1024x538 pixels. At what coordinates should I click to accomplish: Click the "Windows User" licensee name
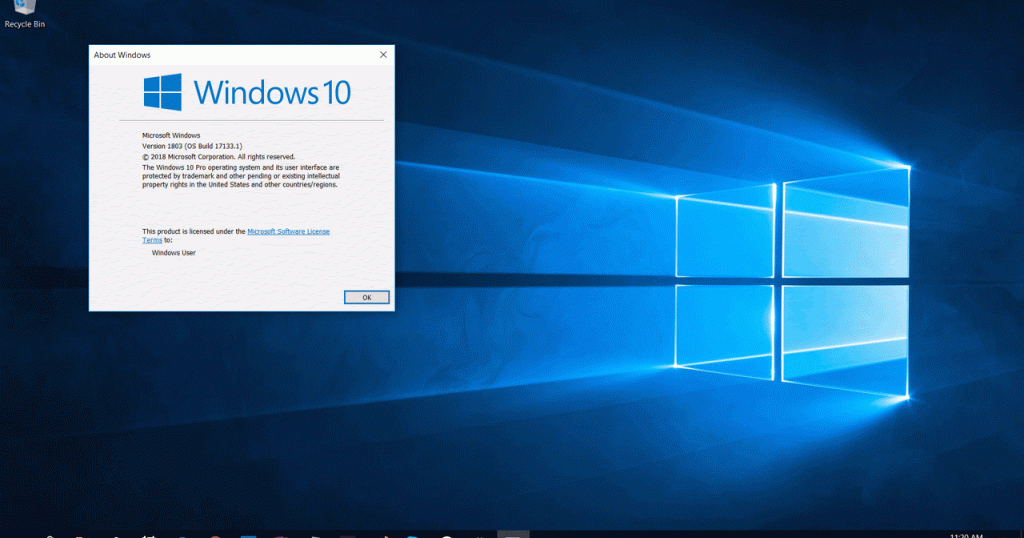point(174,253)
